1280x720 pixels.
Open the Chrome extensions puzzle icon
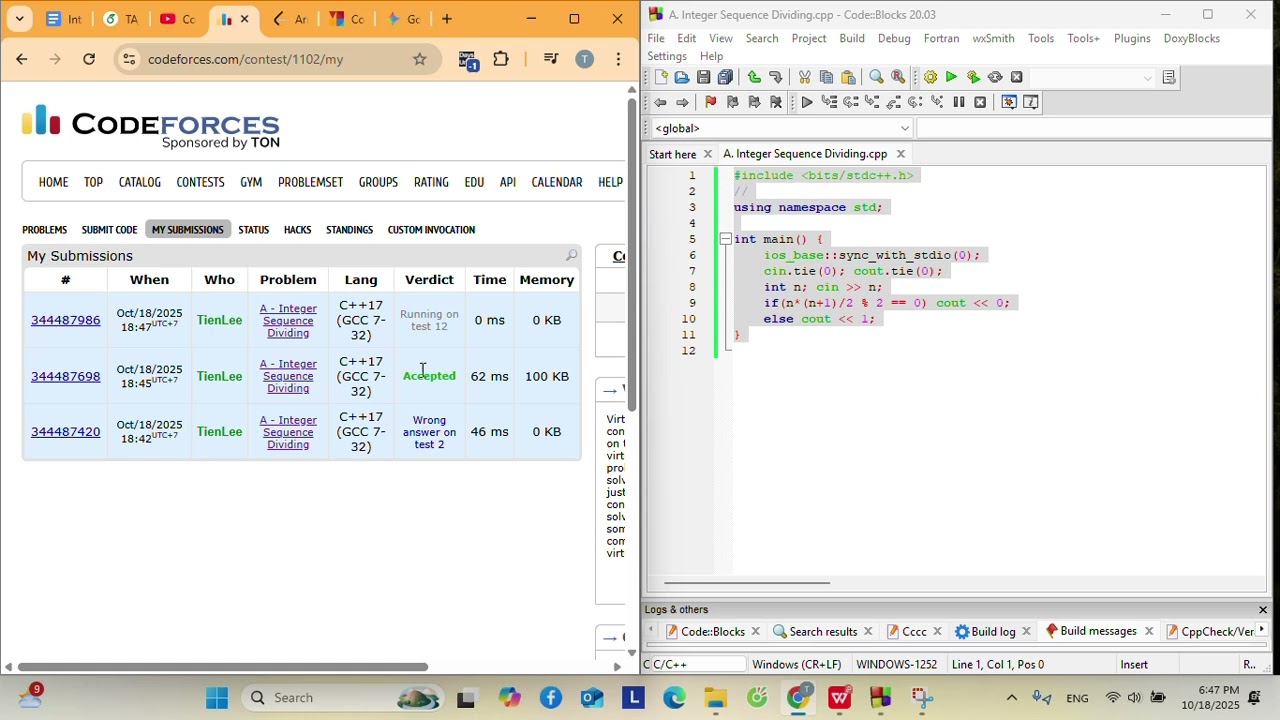point(501,59)
